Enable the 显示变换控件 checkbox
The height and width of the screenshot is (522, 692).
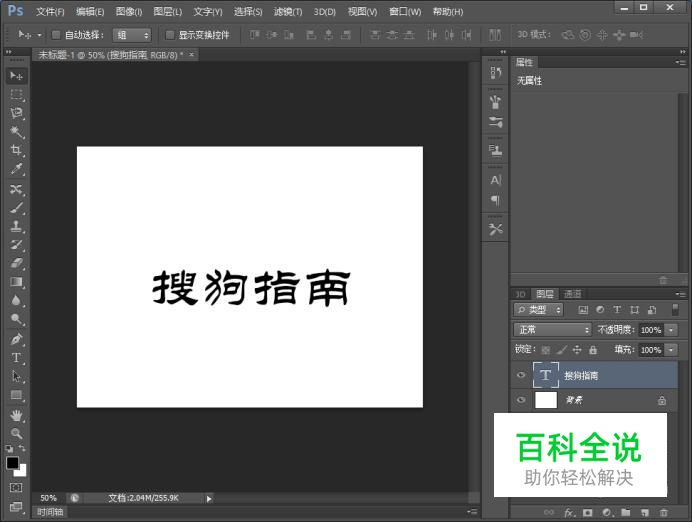tap(169, 35)
